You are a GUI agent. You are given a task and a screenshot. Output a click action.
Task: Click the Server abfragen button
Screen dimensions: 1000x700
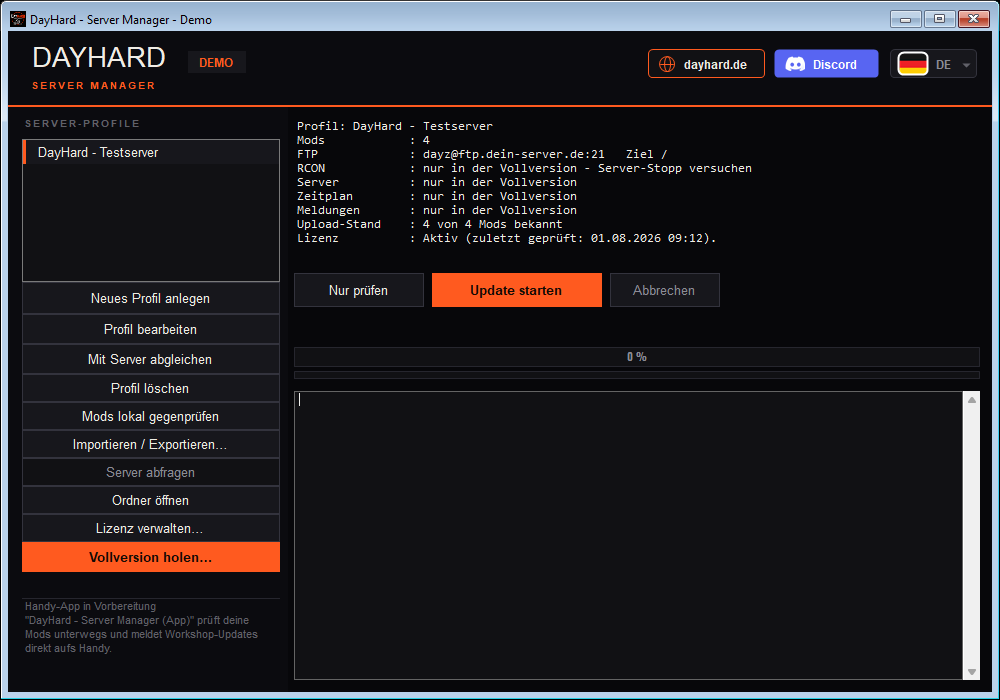151,472
